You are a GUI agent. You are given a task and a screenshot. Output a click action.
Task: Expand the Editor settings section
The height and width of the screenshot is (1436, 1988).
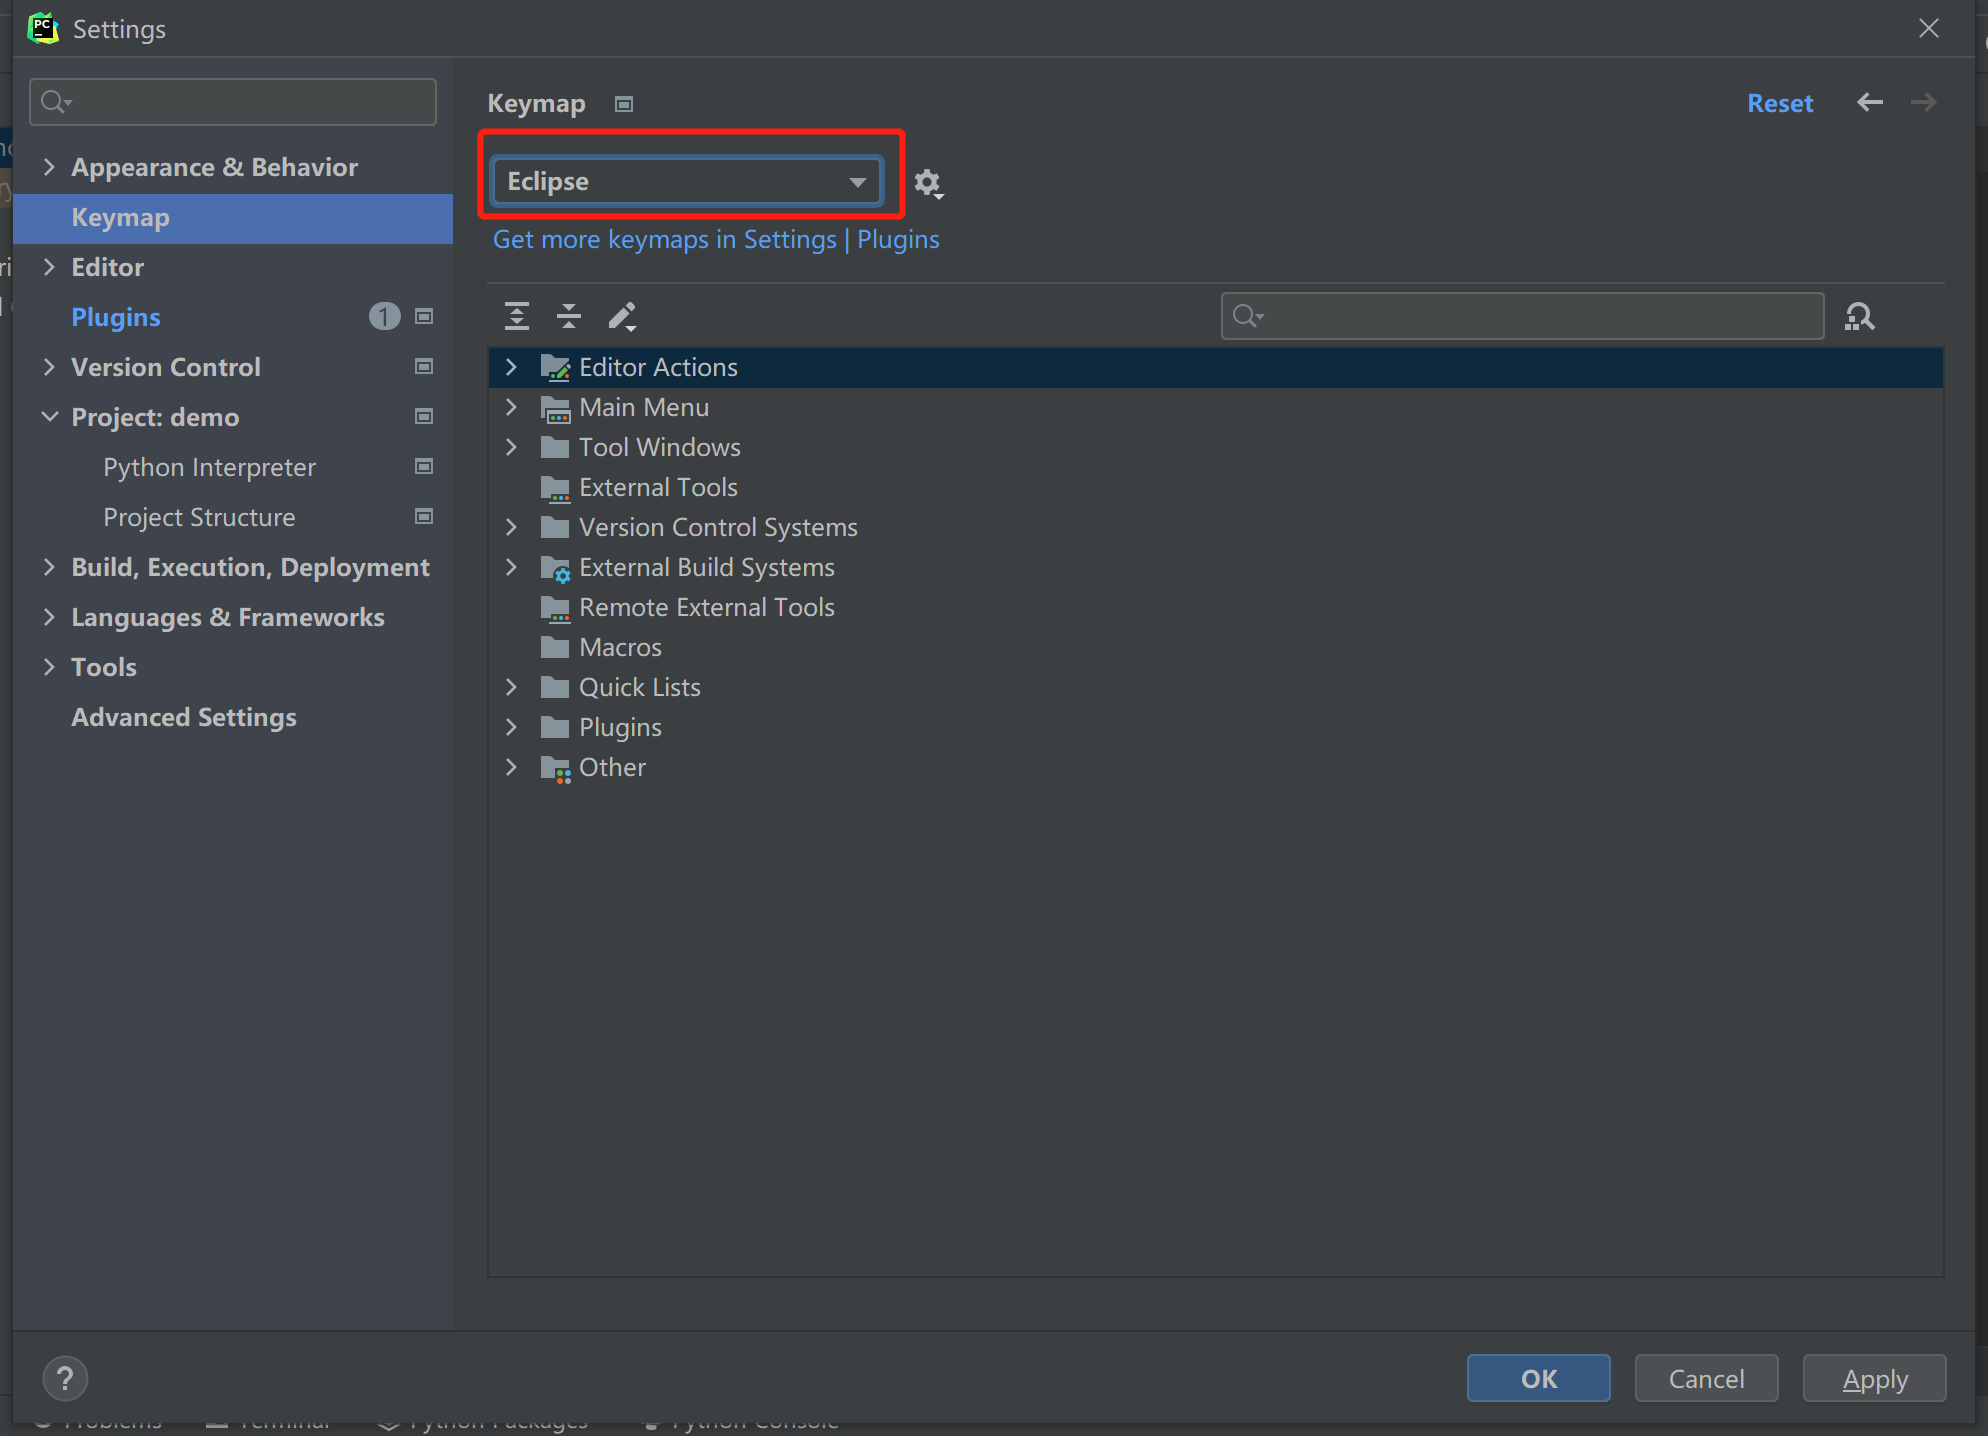coord(49,266)
